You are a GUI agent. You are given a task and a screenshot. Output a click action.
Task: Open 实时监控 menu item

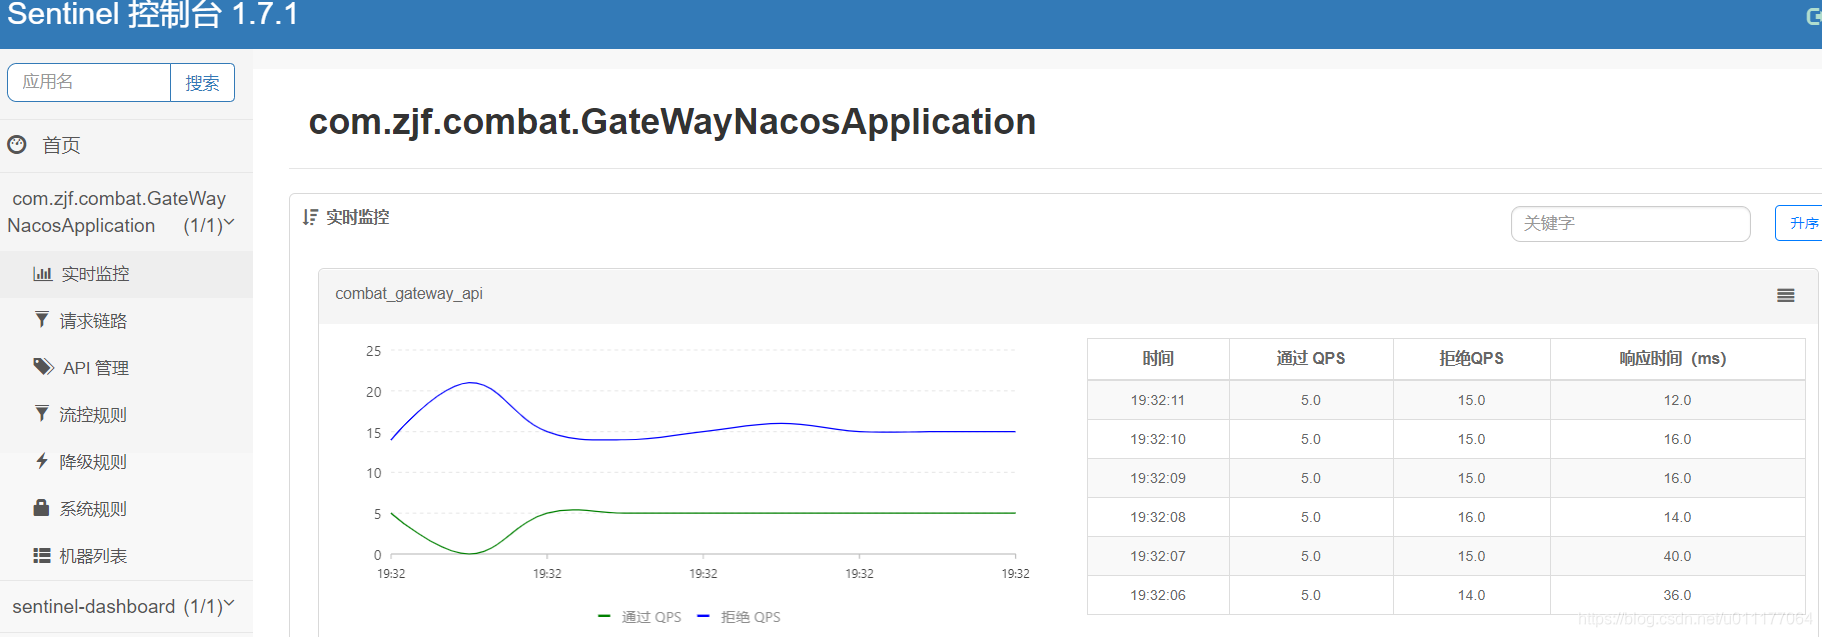95,274
